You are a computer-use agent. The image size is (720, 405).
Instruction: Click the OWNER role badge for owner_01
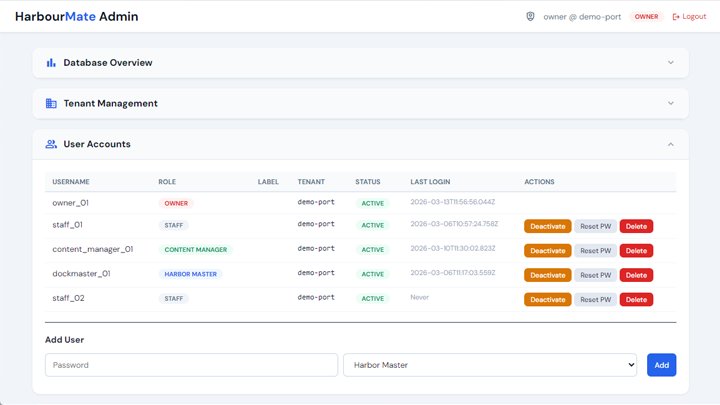point(176,203)
